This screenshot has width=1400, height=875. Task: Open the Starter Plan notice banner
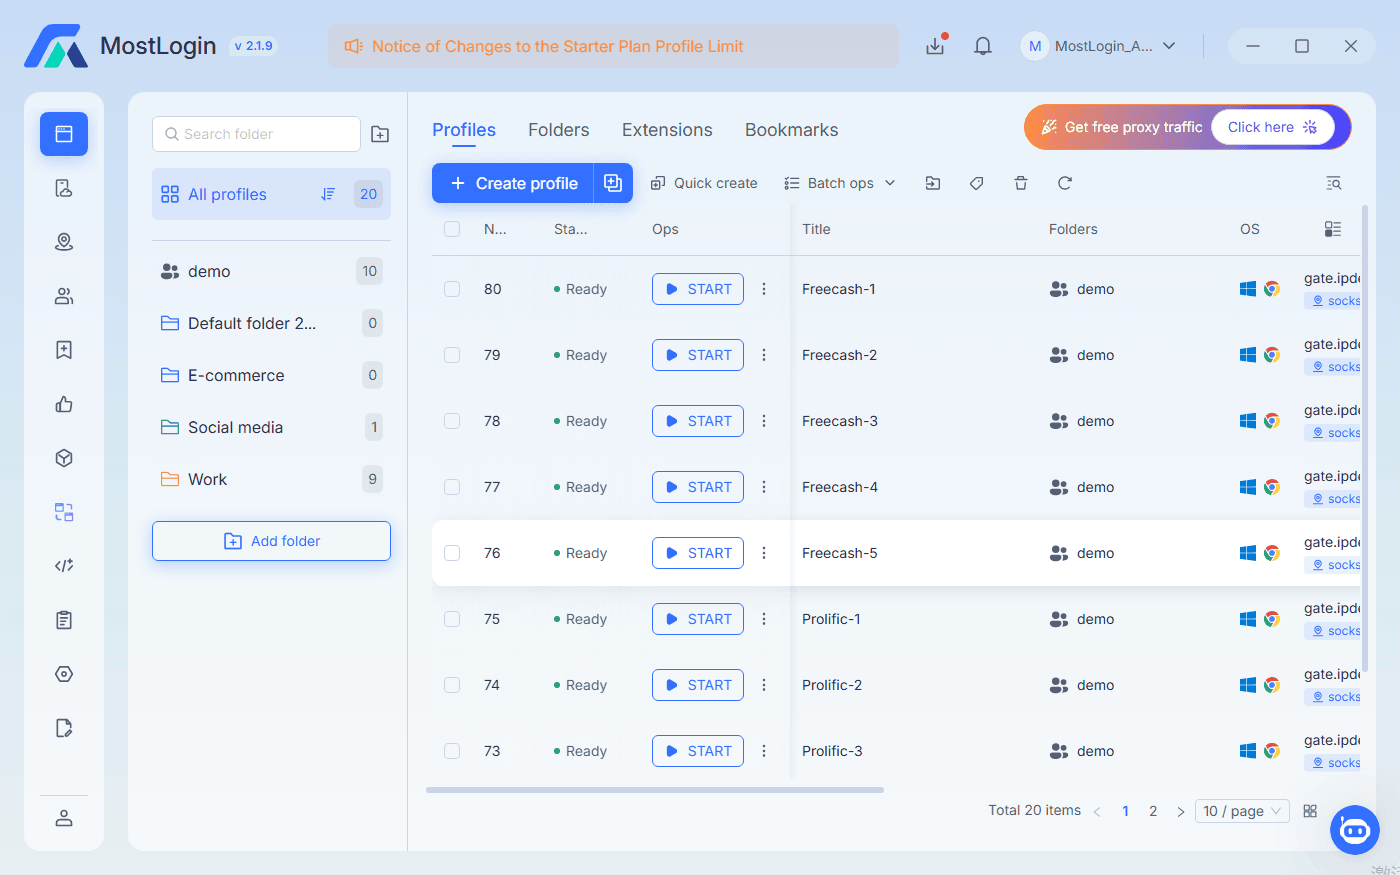613,46
